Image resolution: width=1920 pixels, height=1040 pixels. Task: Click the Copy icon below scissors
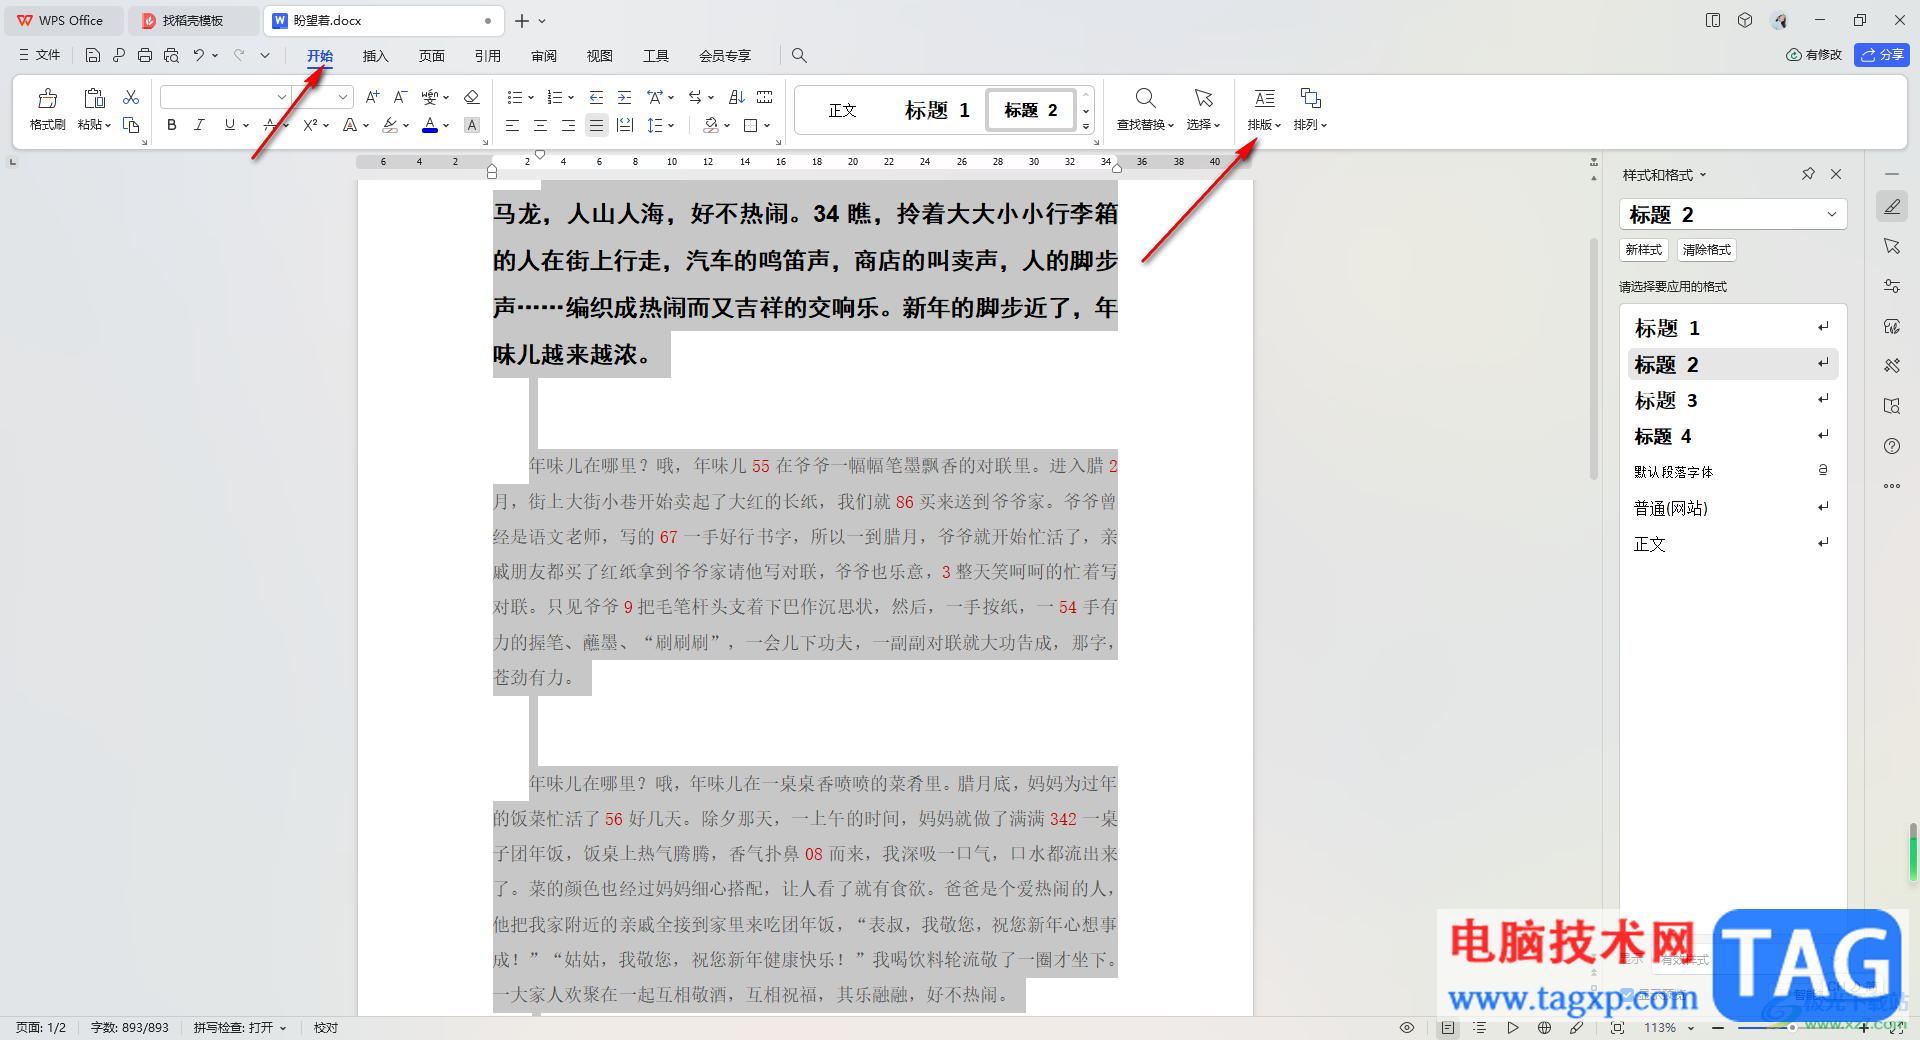click(x=131, y=125)
